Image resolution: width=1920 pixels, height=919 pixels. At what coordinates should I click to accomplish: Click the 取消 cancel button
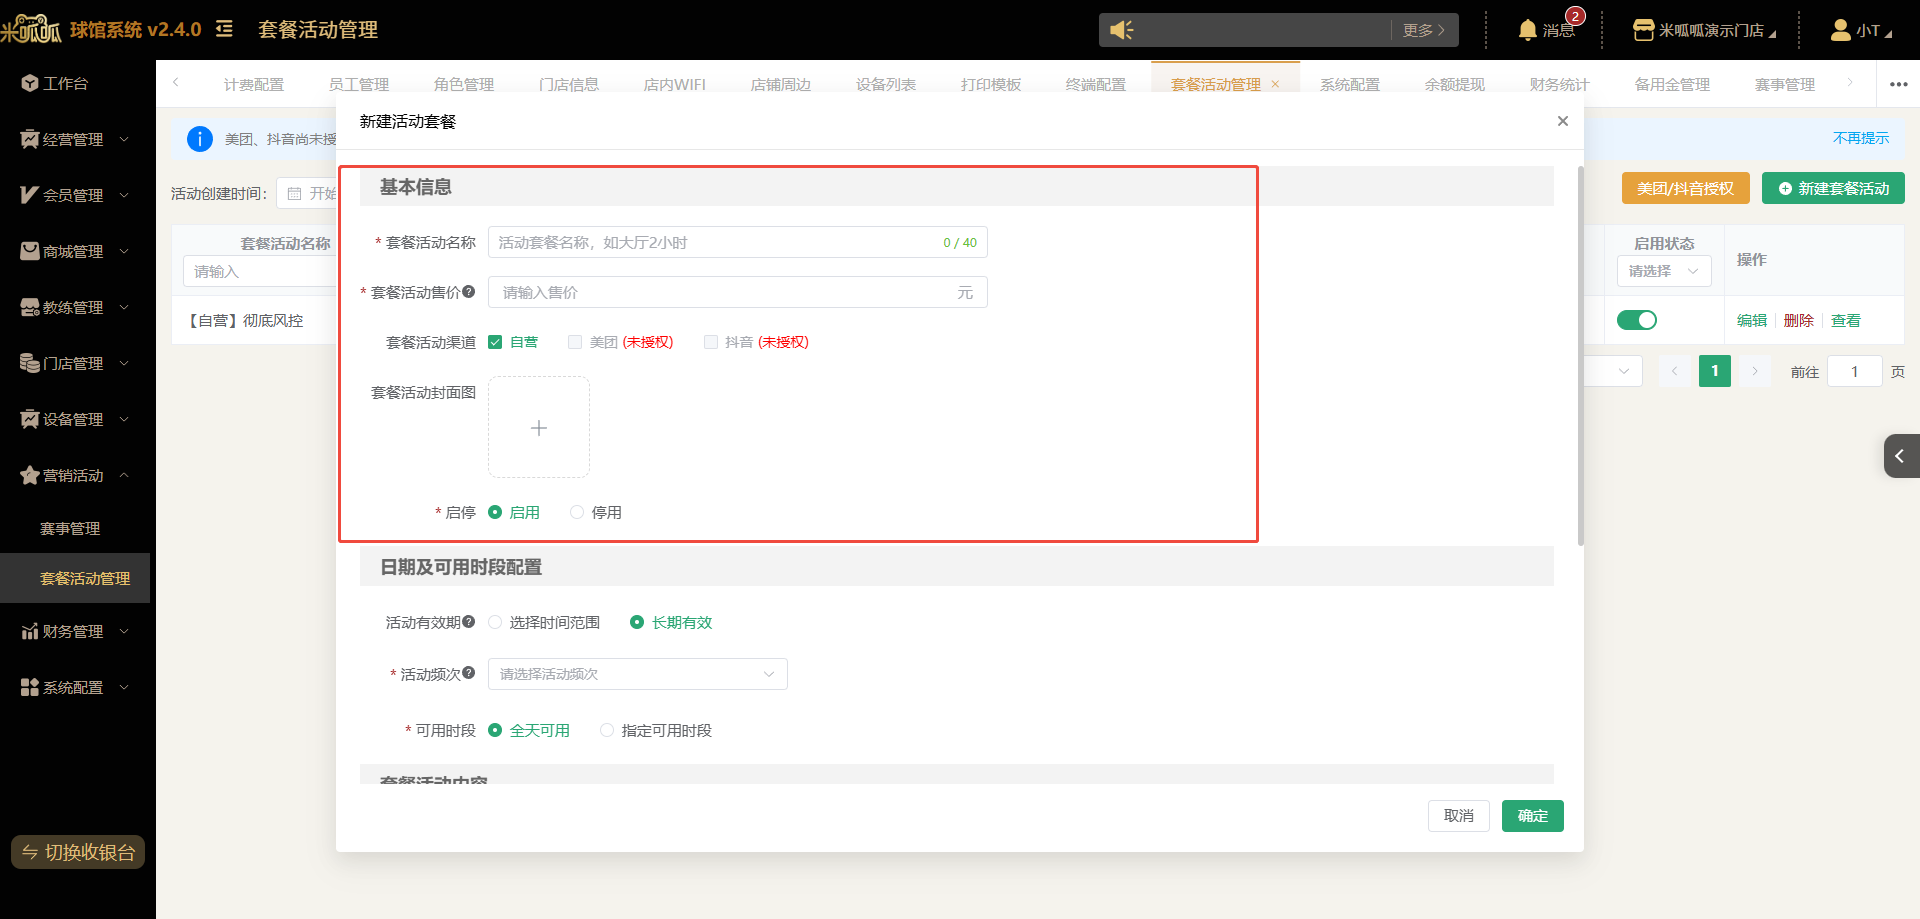(1459, 816)
